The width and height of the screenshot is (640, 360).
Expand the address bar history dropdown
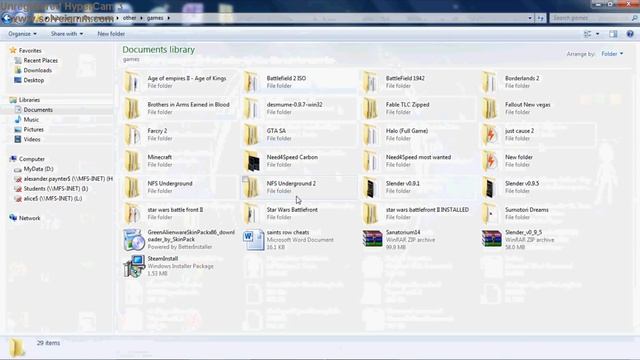pyautogui.click(x=530, y=18)
